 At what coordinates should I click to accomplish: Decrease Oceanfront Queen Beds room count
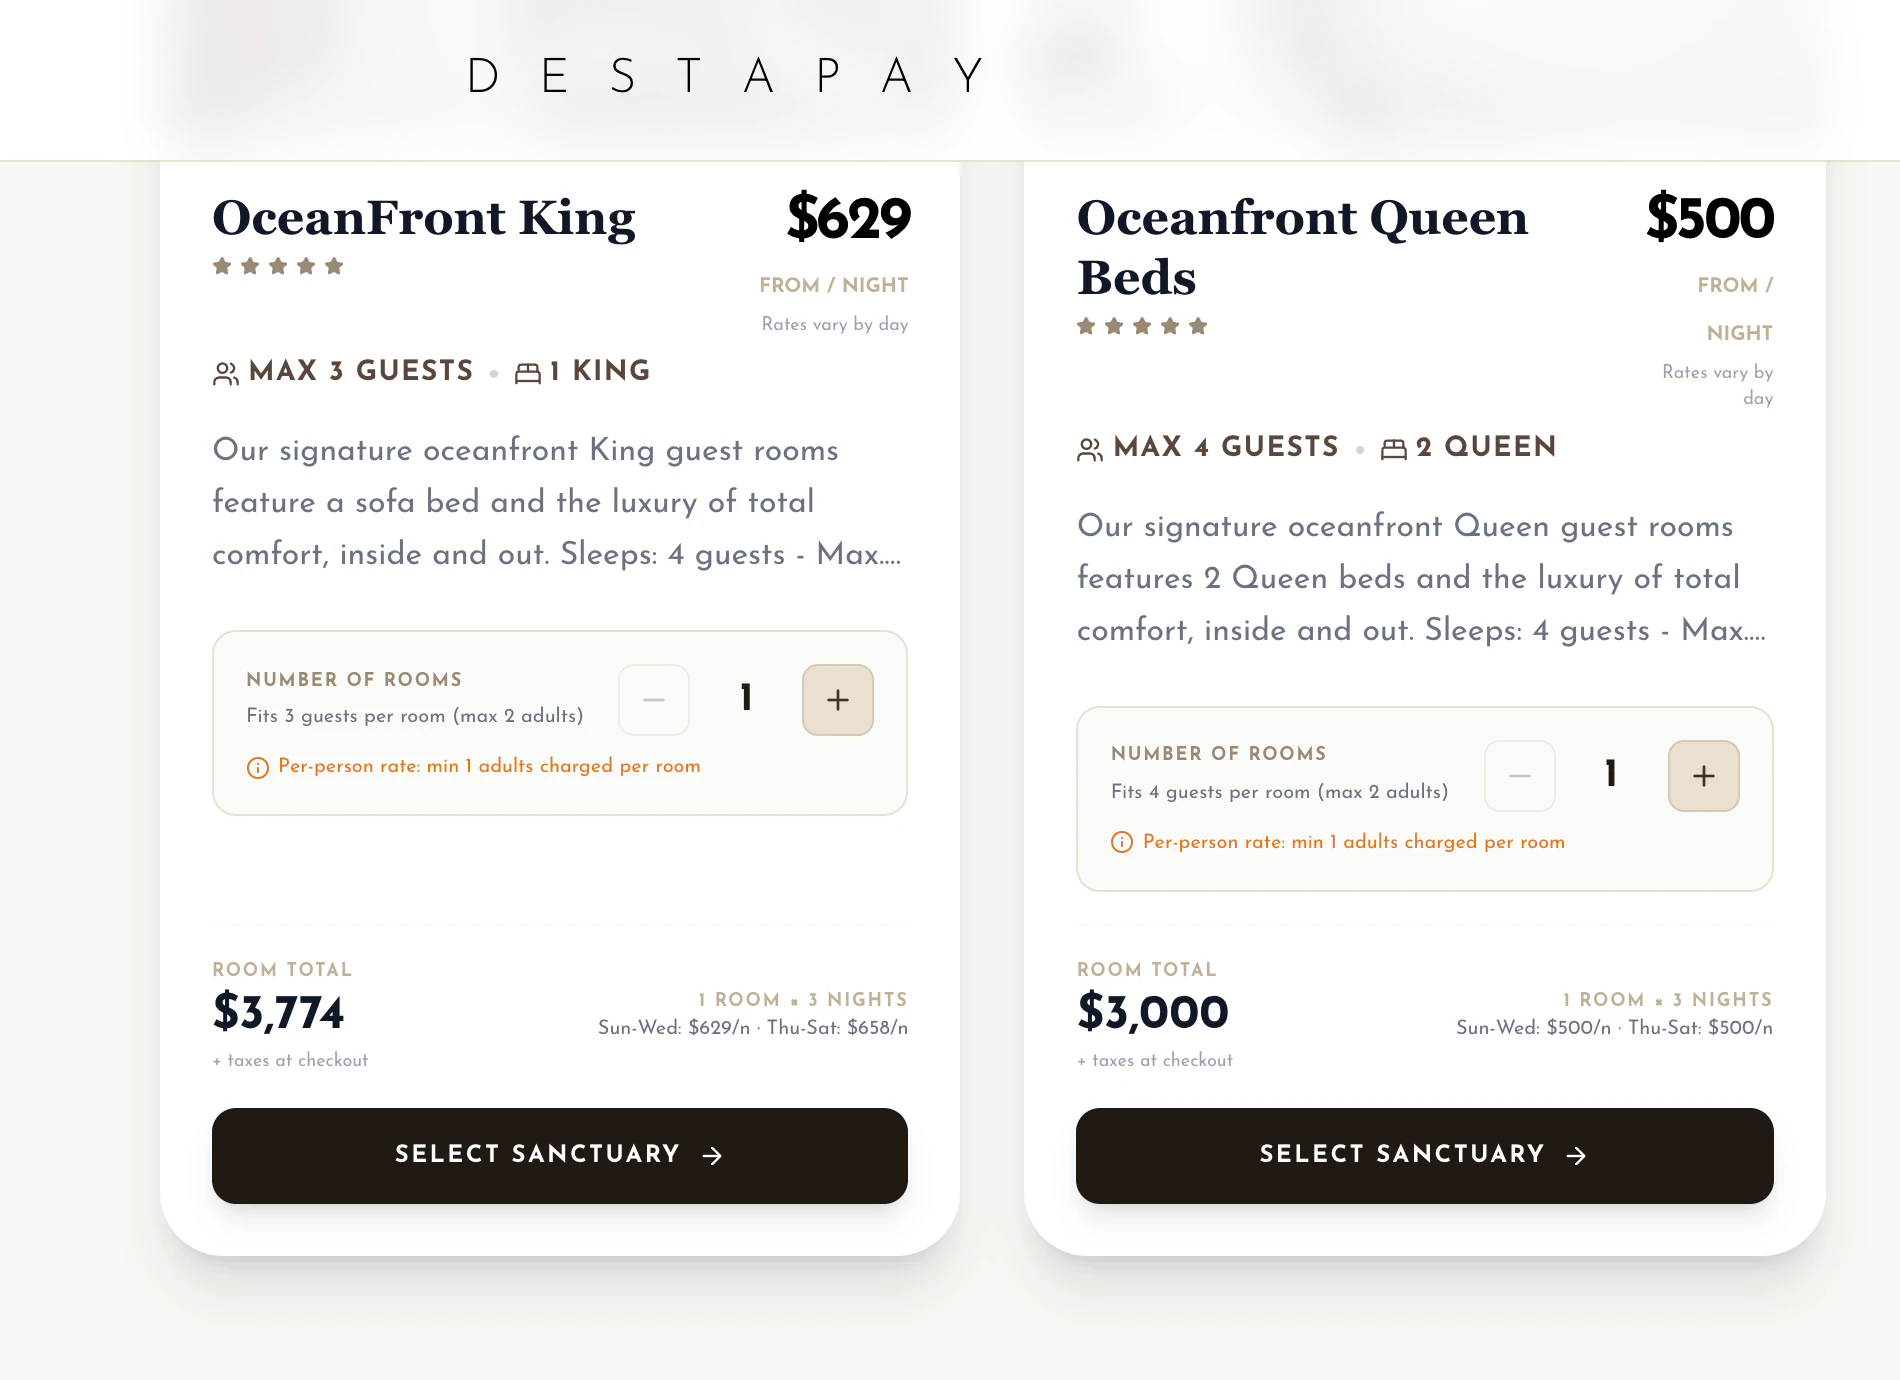[x=1520, y=776]
